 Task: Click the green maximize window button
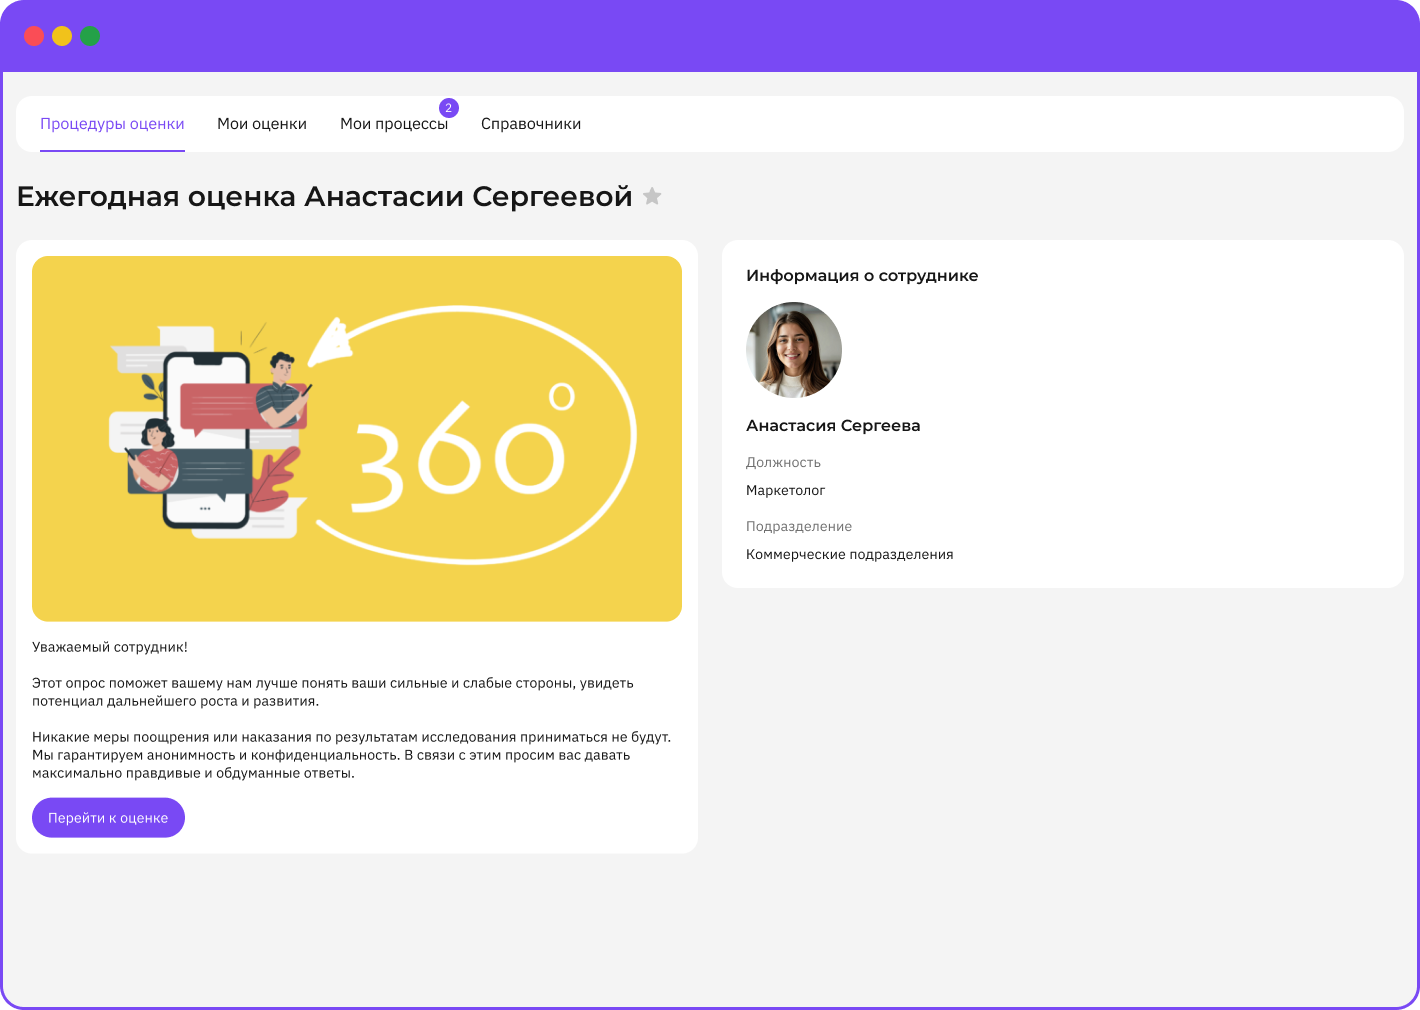tap(90, 36)
